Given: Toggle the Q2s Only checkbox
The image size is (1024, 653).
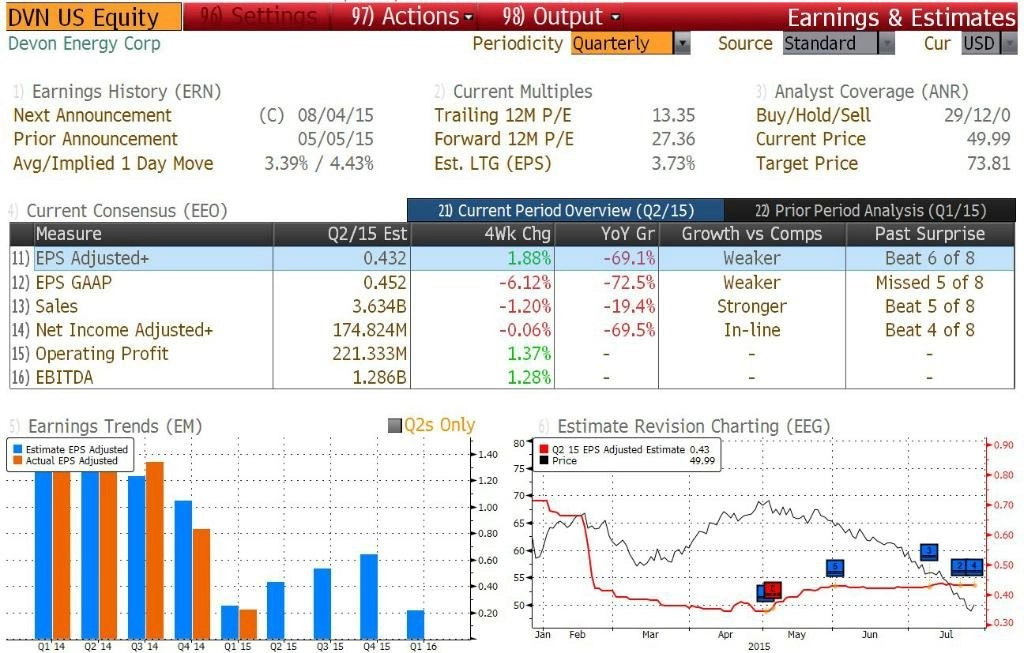Looking at the screenshot, I should click(394, 426).
